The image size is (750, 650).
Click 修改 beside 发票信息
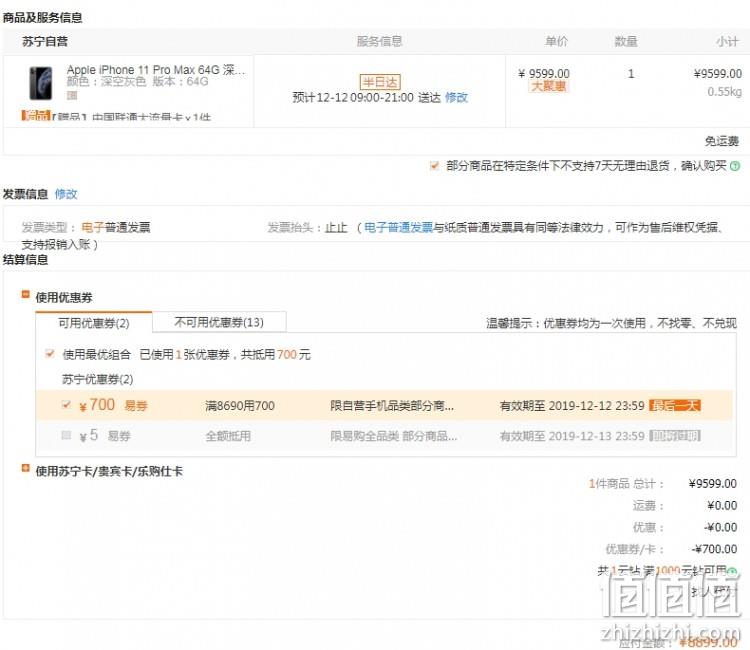point(66,194)
